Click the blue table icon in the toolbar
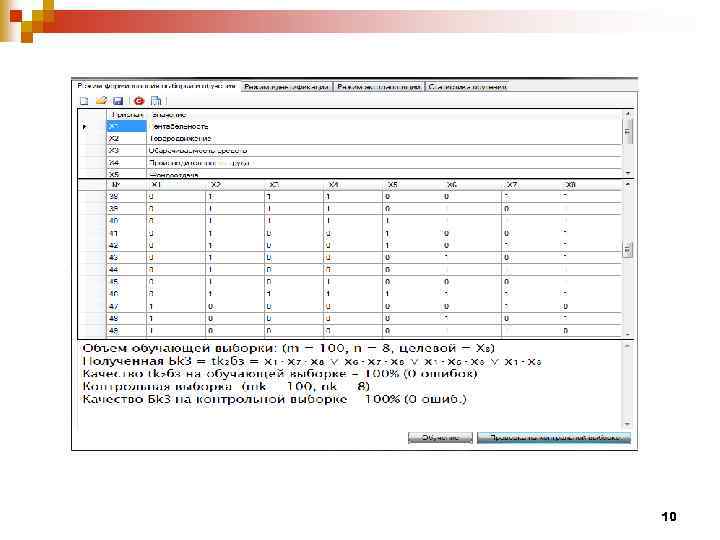Viewport: 720px width, 540px height. coord(156,101)
